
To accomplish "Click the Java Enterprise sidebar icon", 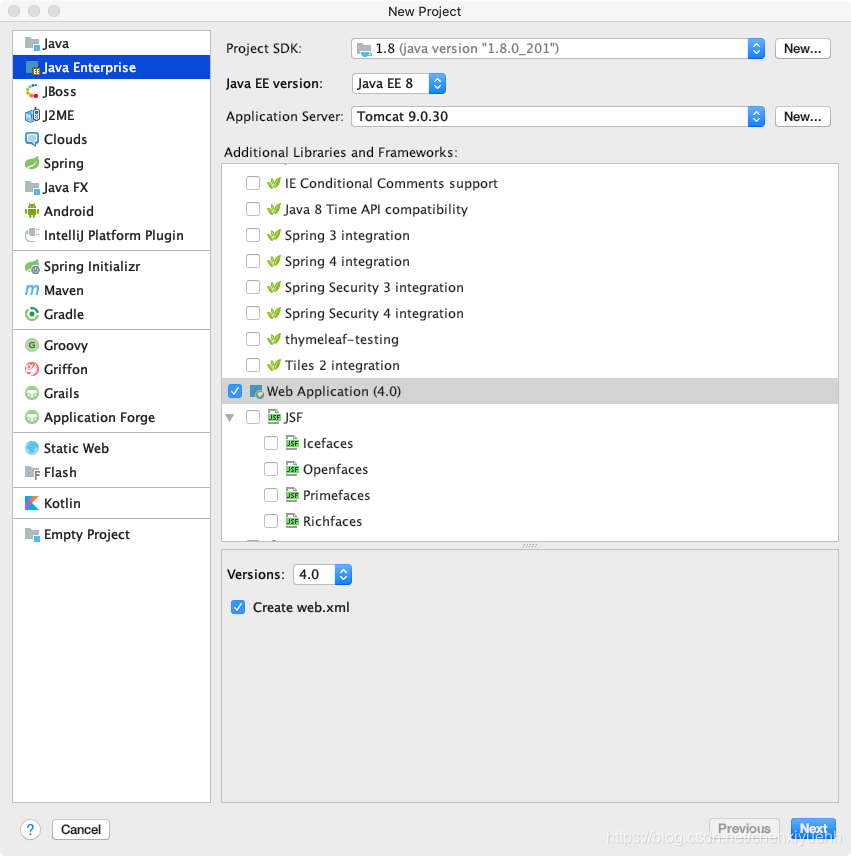I will [x=32, y=68].
